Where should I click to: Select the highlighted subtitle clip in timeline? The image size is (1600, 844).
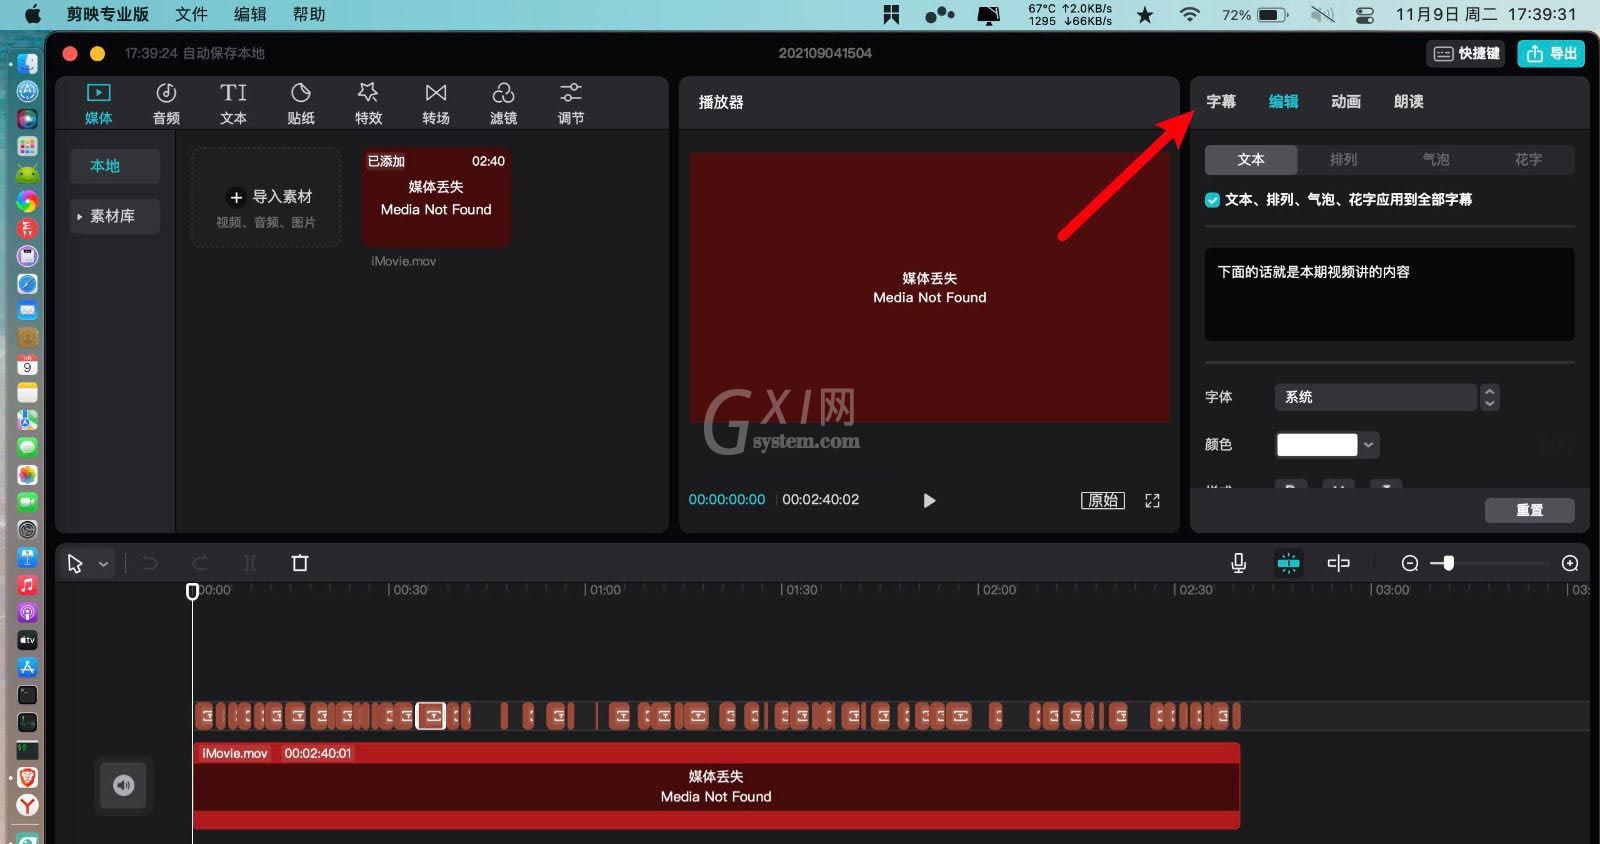[431, 716]
